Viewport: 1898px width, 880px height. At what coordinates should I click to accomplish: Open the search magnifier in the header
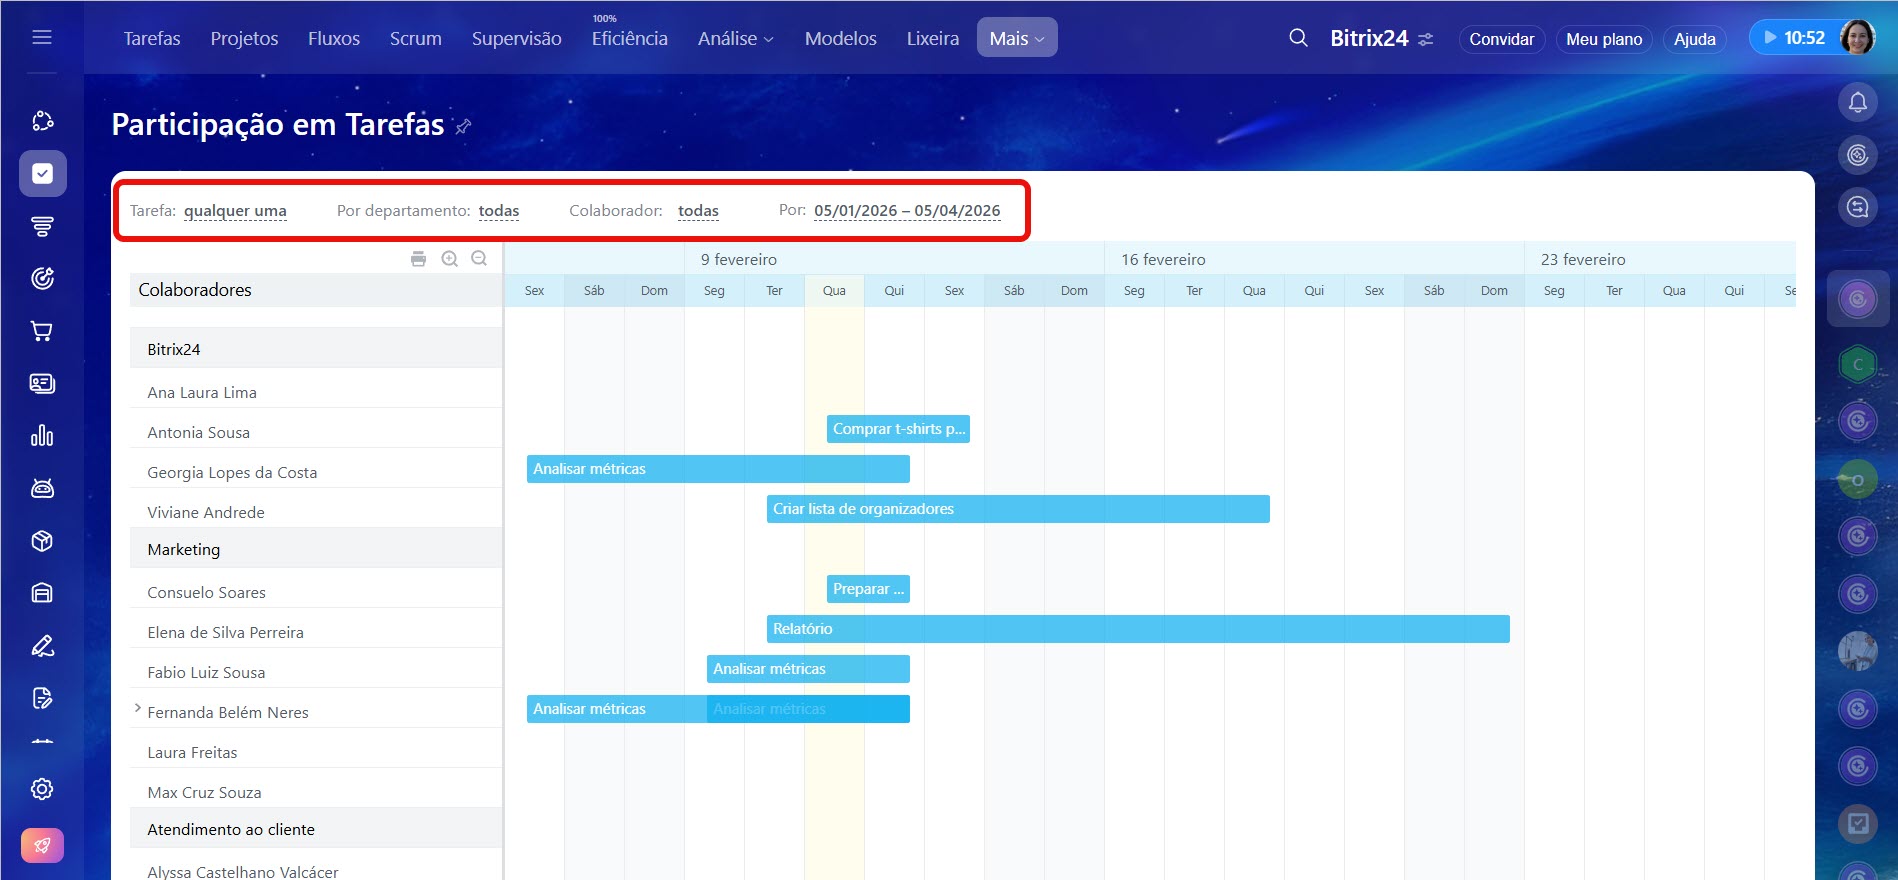(1298, 38)
